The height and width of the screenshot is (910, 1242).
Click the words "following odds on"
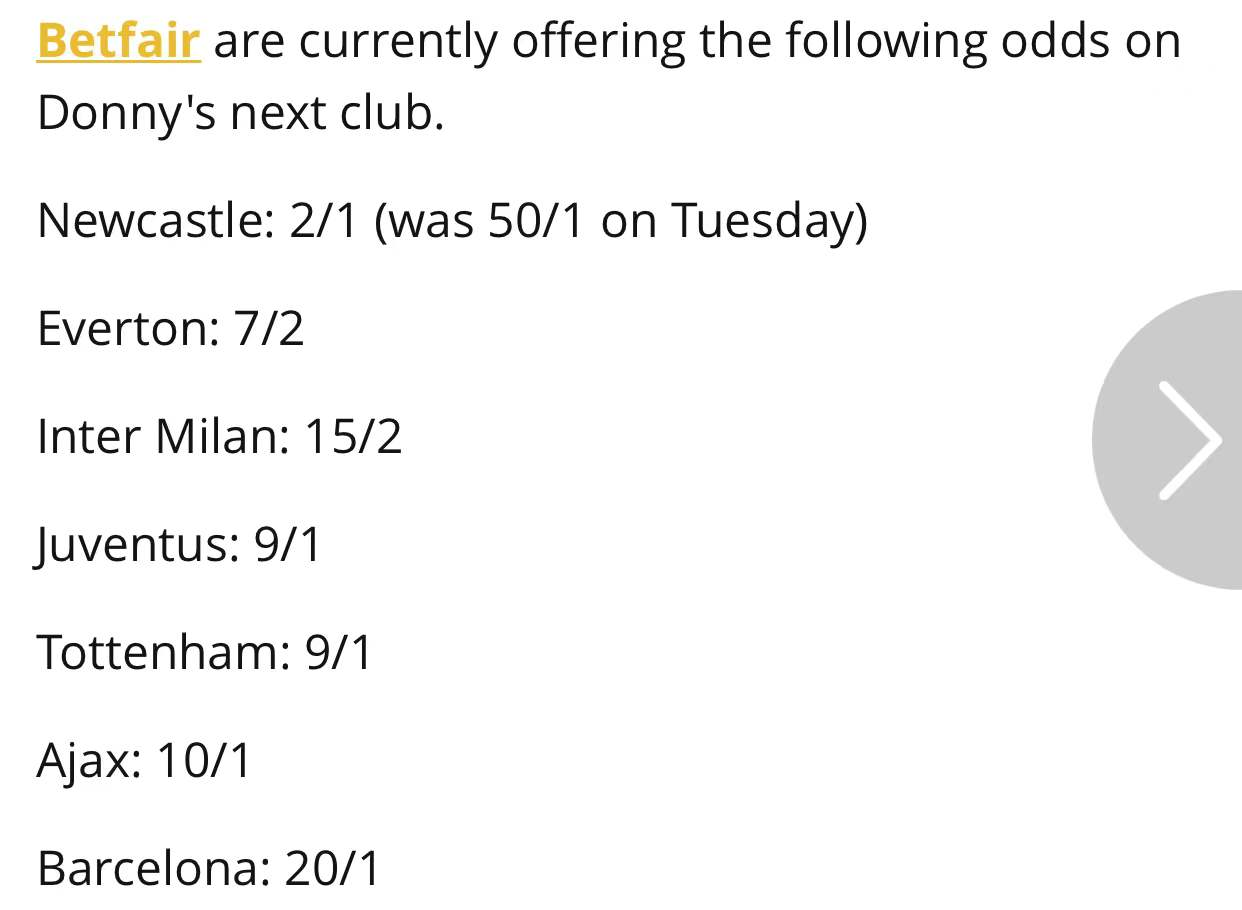tap(982, 42)
